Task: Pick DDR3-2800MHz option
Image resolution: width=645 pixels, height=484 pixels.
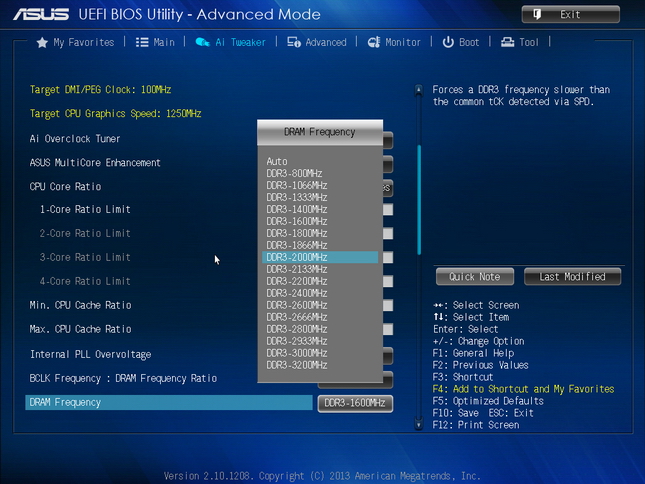Action: pyautogui.click(x=297, y=329)
